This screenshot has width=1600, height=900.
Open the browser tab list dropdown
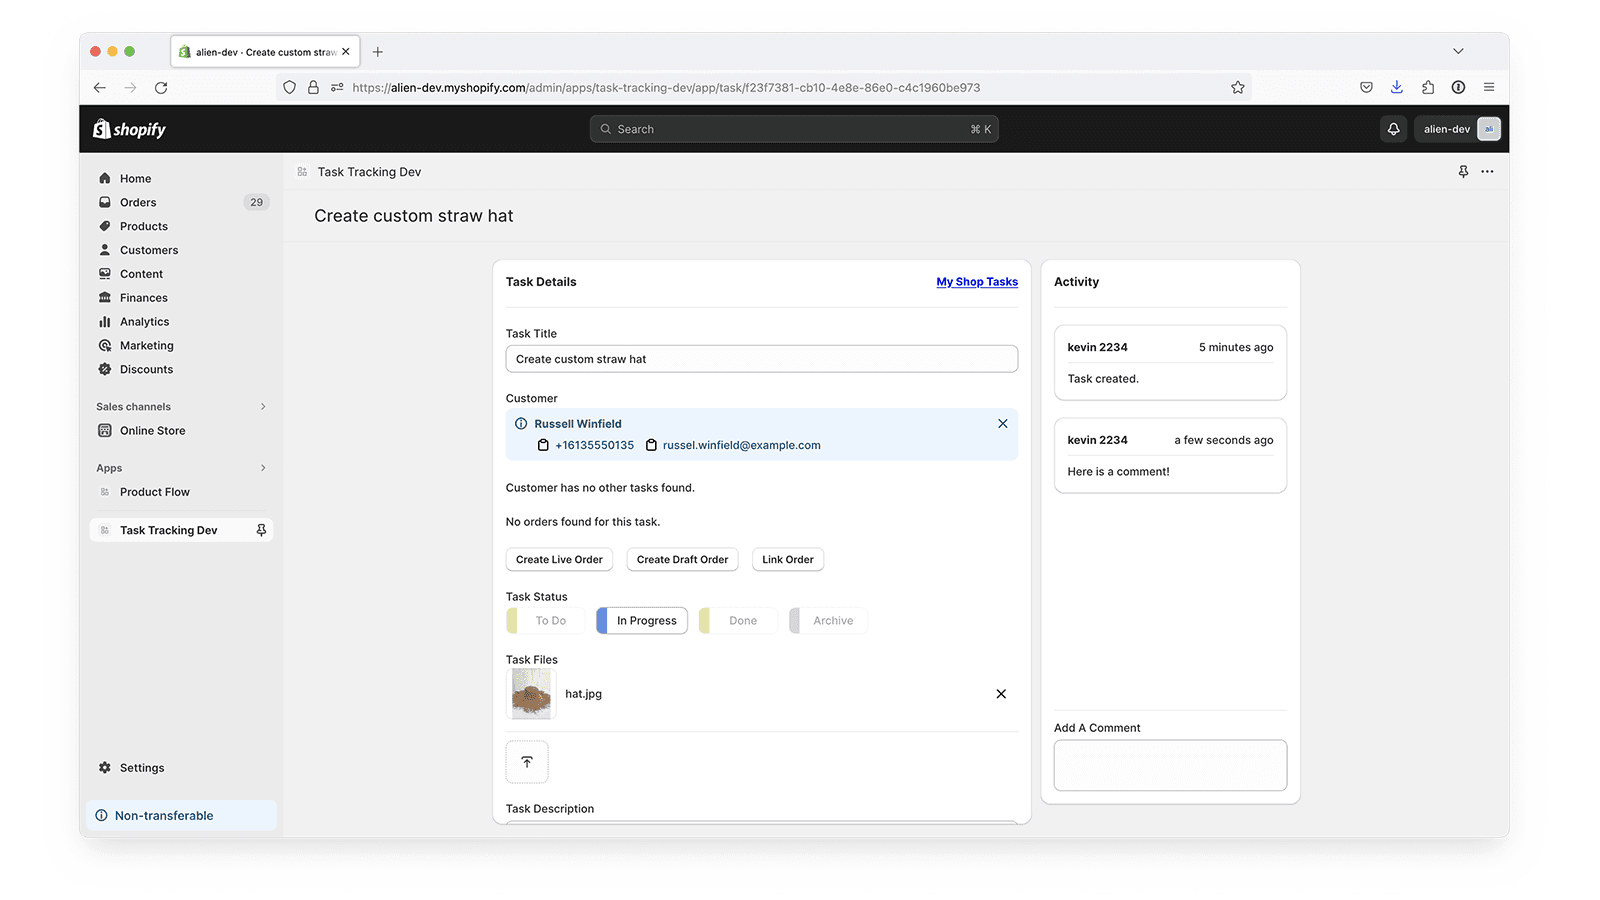1458,51
